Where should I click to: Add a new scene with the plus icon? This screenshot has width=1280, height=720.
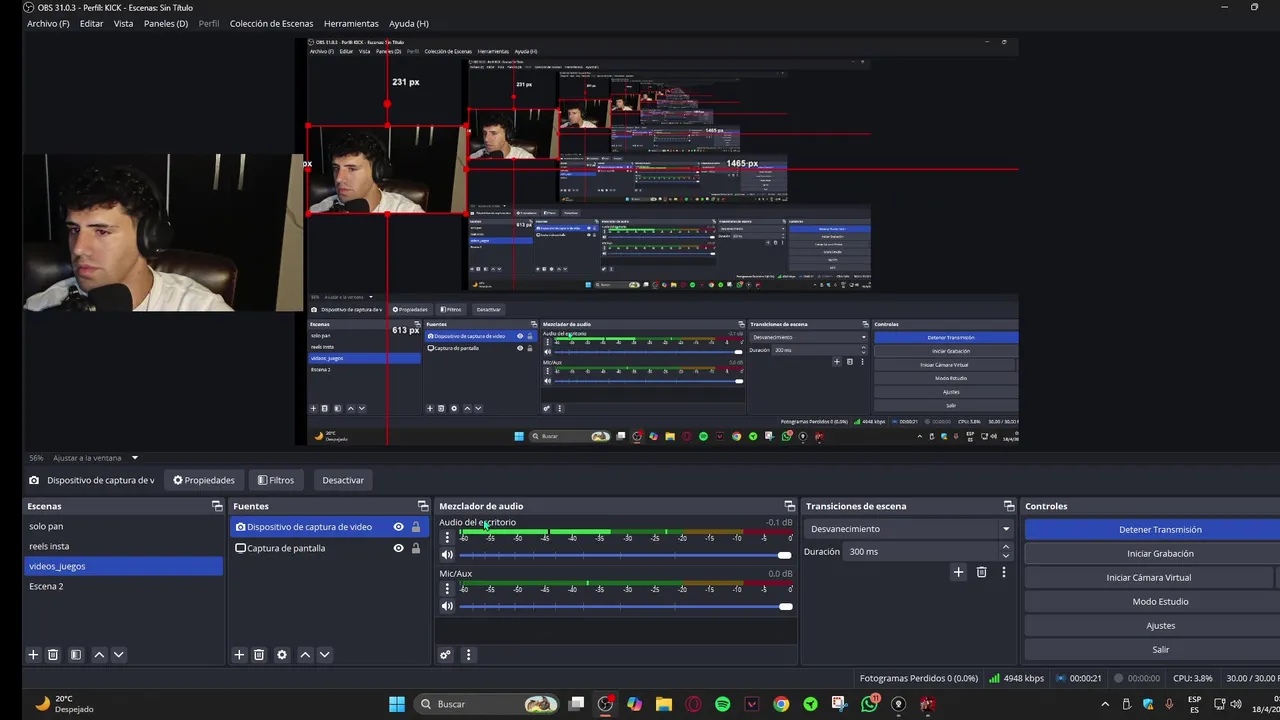(x=33, y=655)
